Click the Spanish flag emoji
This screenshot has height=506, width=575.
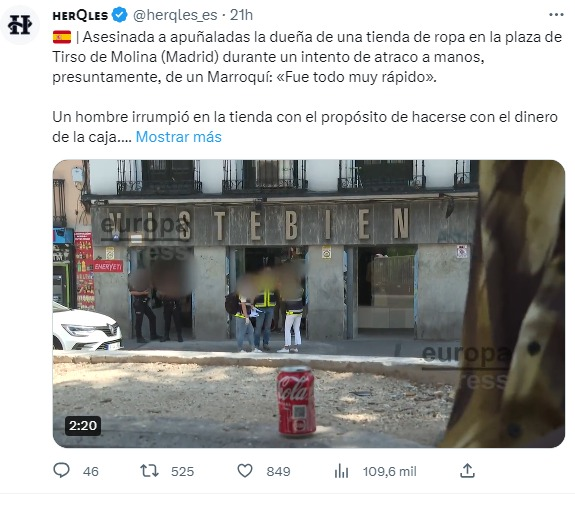(x=62, y=37)
